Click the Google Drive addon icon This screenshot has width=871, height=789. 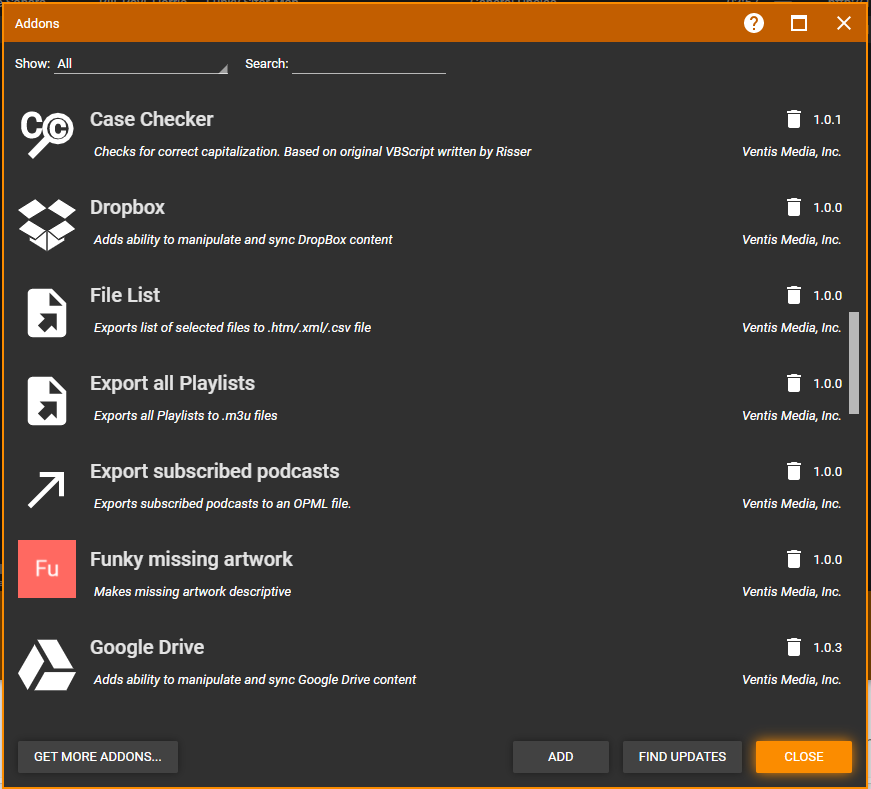point(46,665)
